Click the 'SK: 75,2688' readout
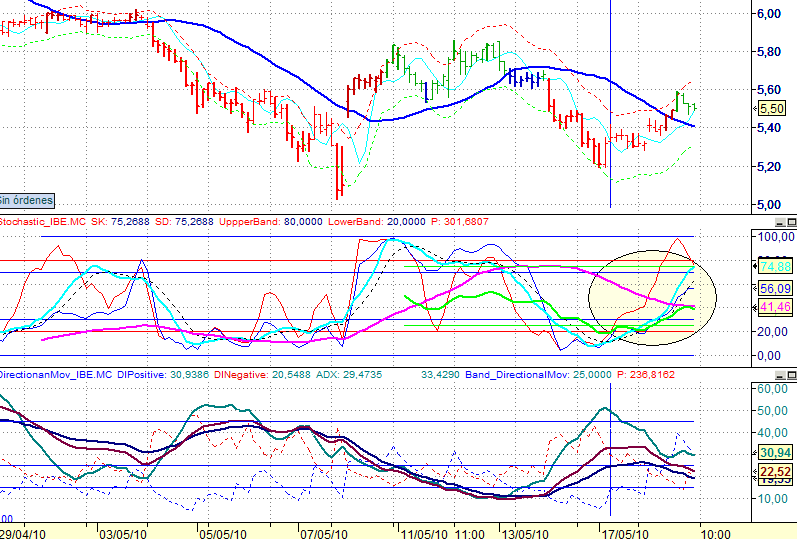Viewport: 797px width, 539px height. (x=120, y=222)
